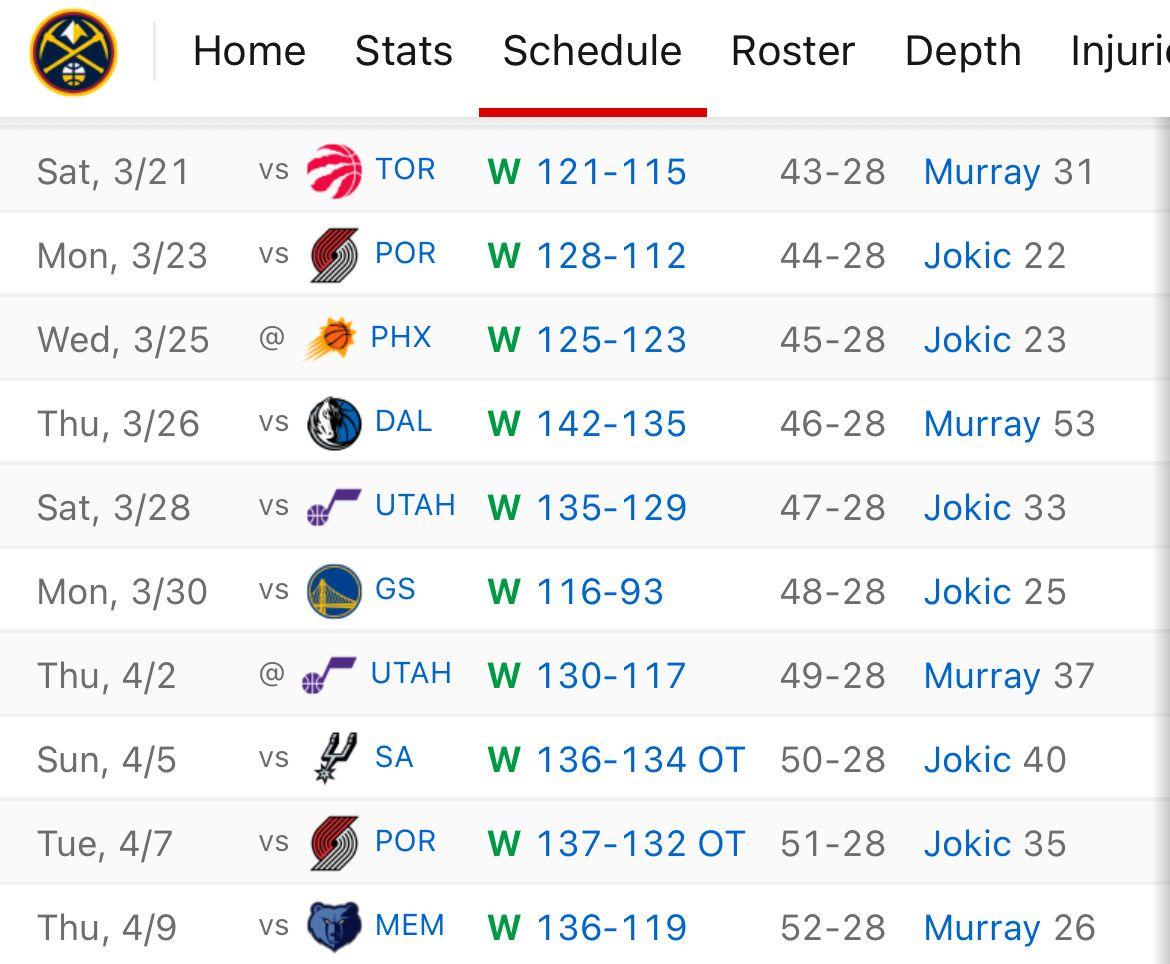Open the 142-135 score versus Dallas

[611, 424]
